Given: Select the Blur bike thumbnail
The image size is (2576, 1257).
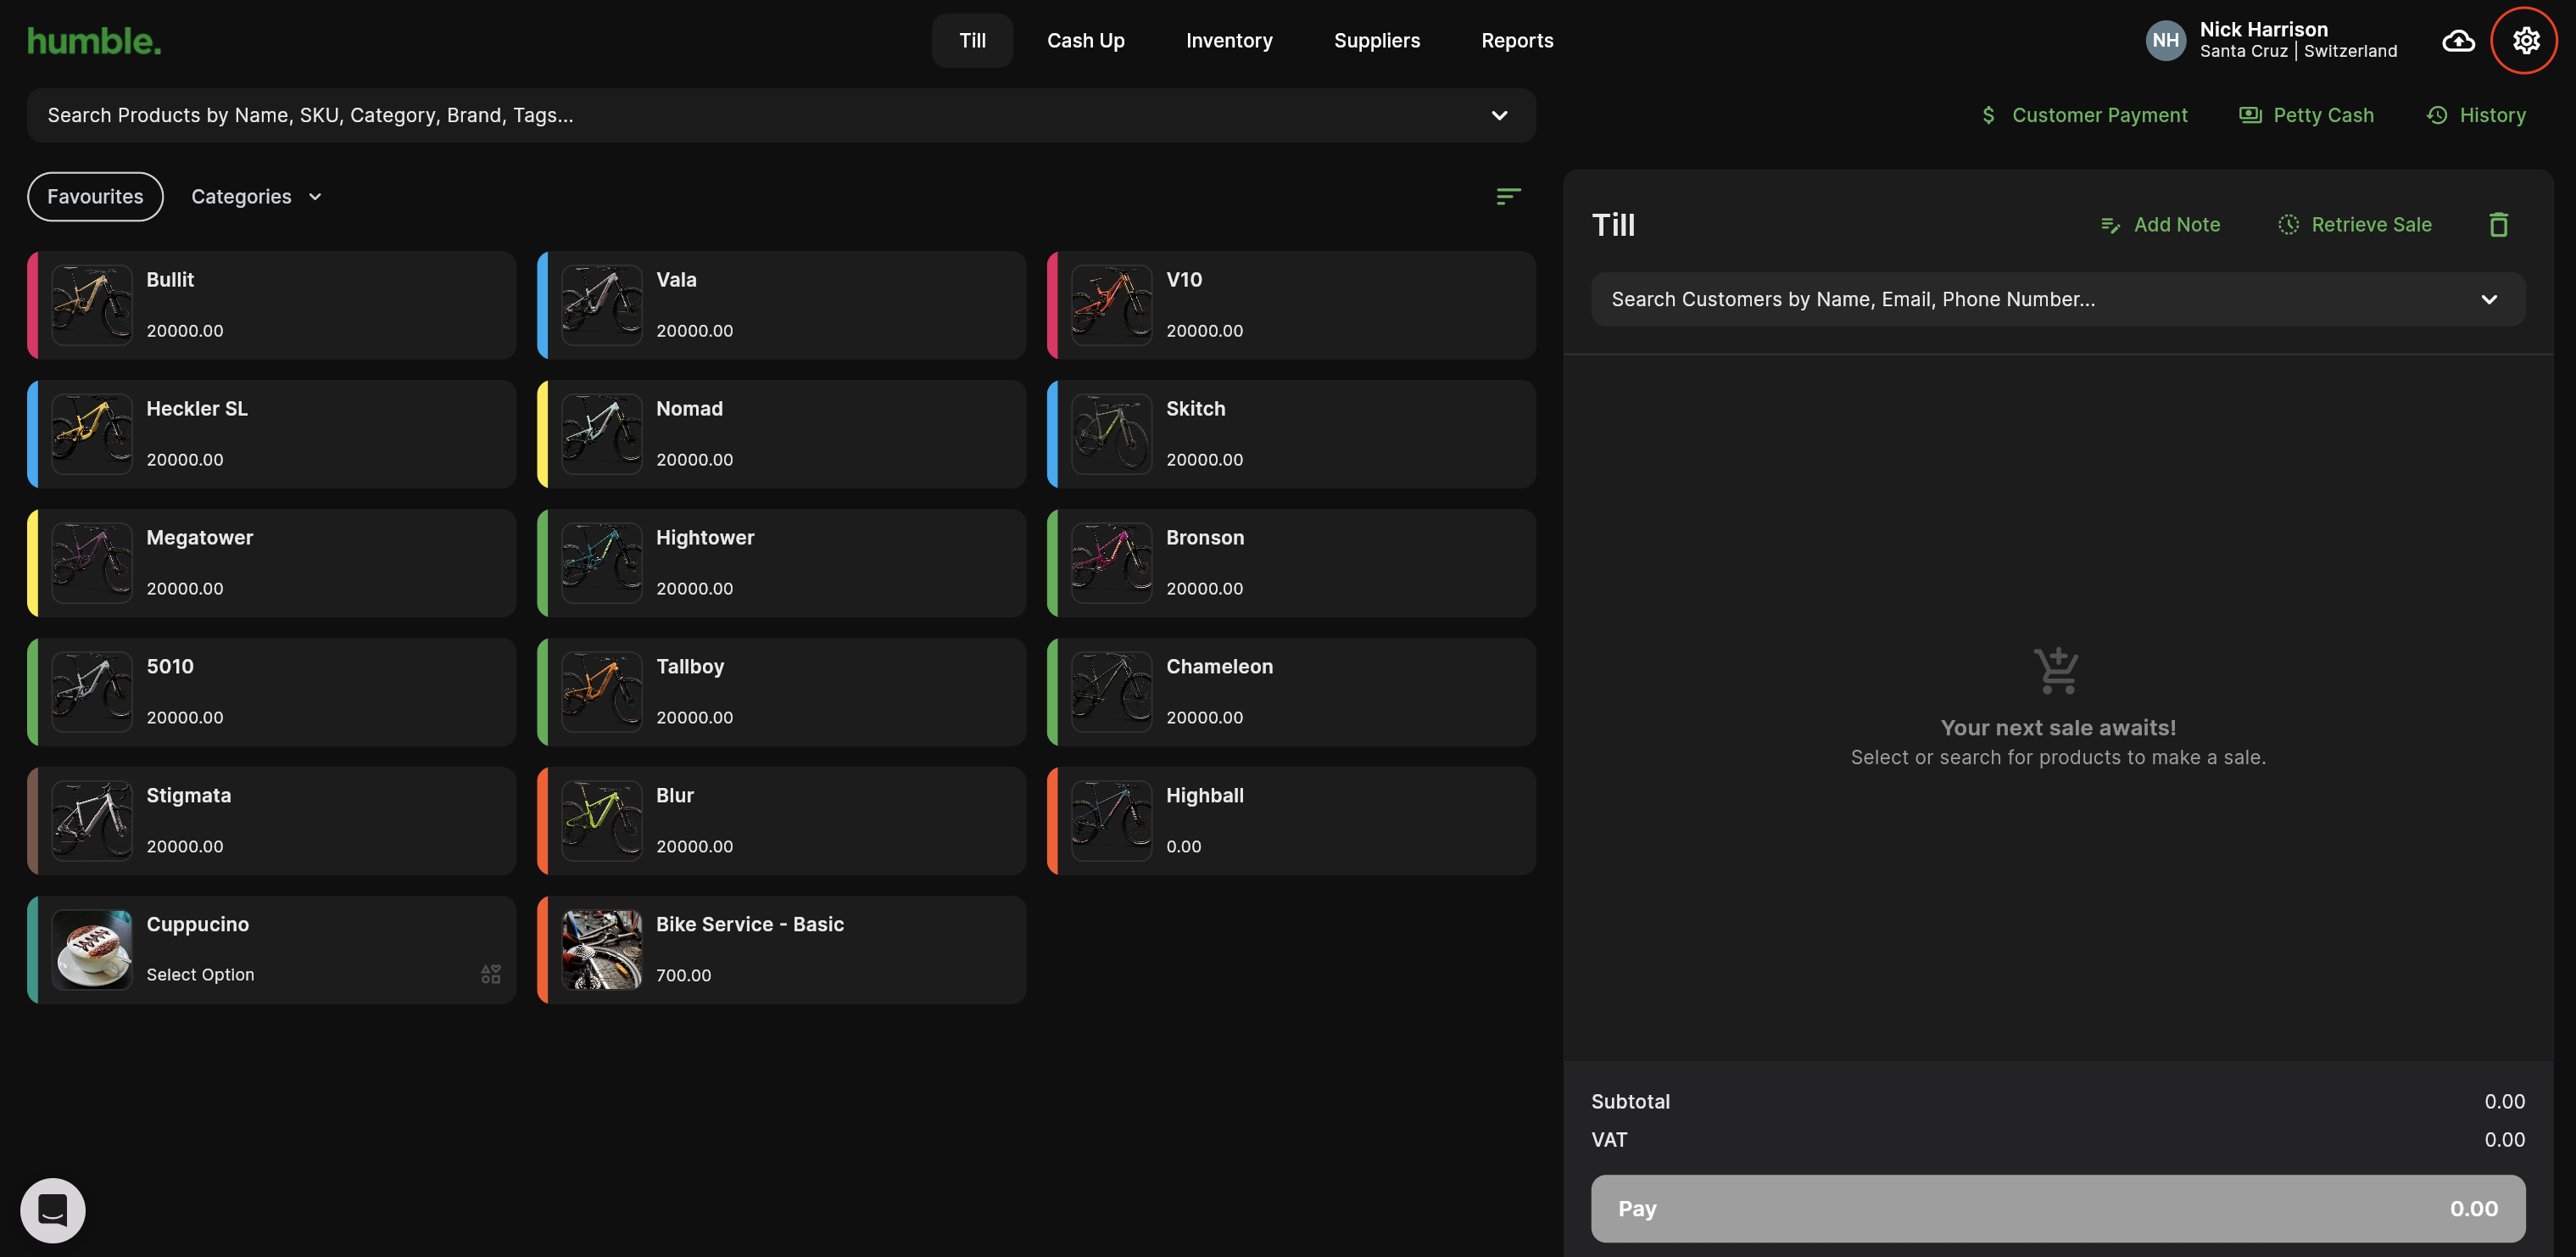Looking at the screenshot, I should tap(602, 820).
